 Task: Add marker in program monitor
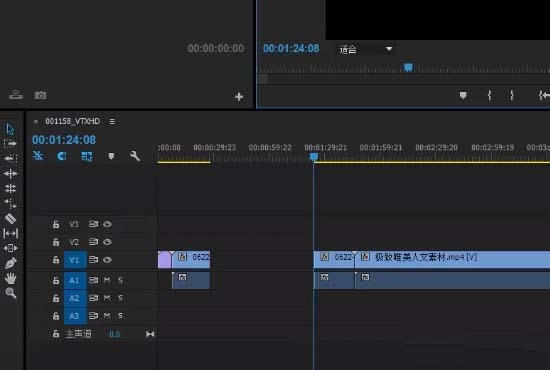(x=463, y=95)
